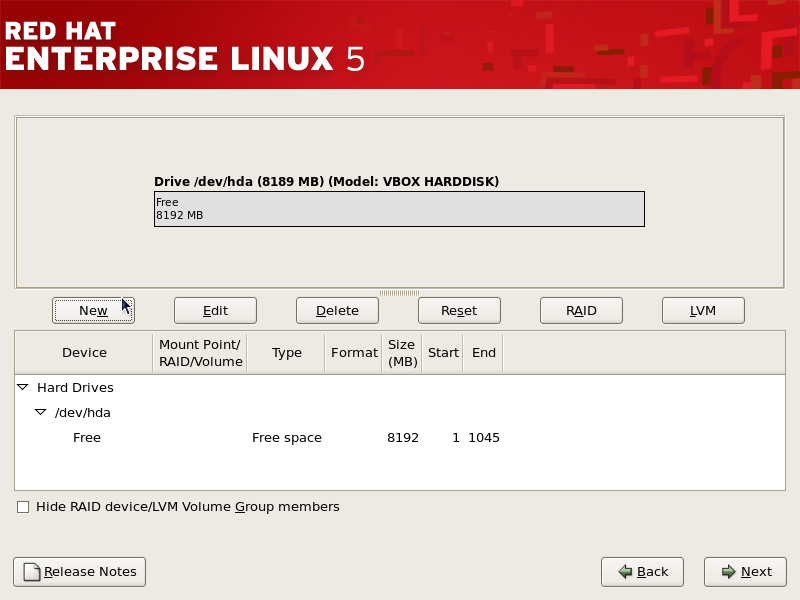Viewport: 800px width, 600px height.
Task: Select the Free space row in table
Action: click(x=399, y=438)
